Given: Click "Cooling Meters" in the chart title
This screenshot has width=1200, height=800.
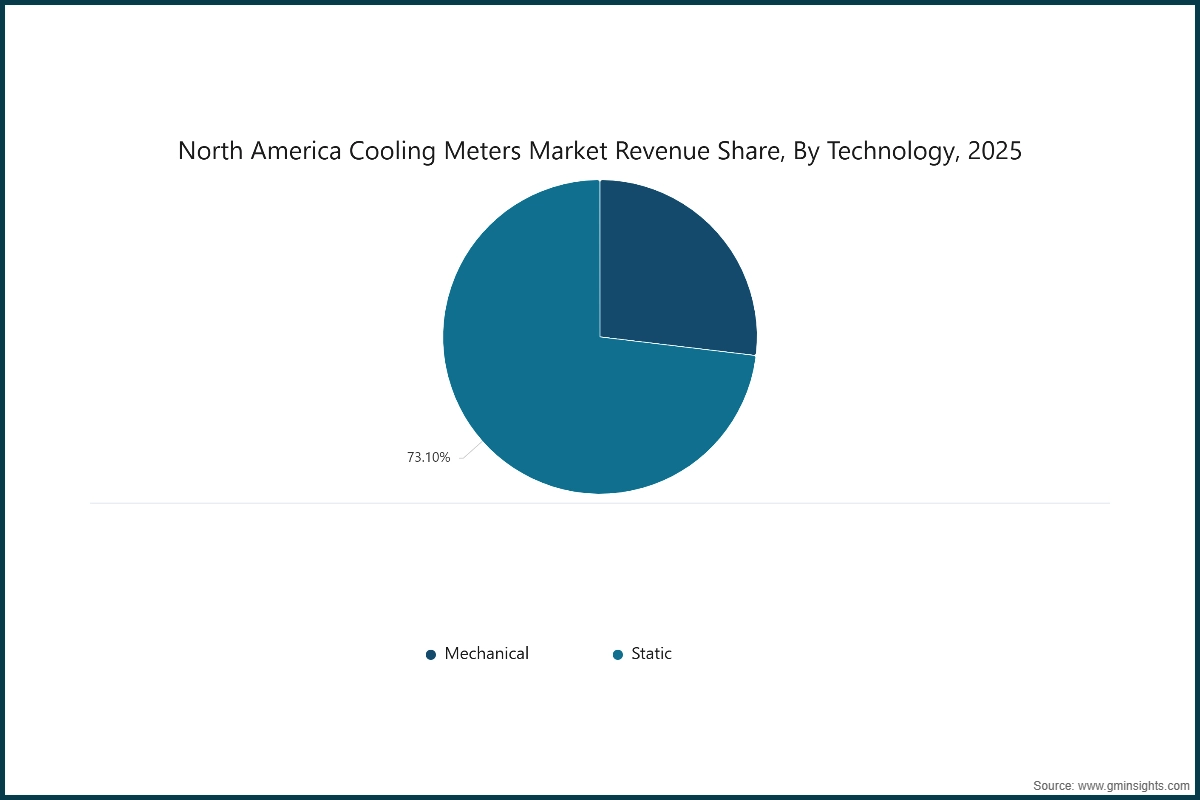Looking at the screenshot, I should pyautogui.click(x=392, y=151).
